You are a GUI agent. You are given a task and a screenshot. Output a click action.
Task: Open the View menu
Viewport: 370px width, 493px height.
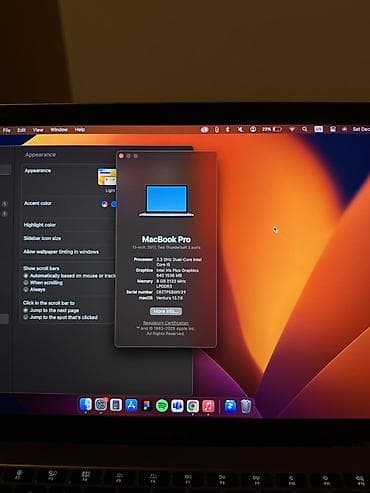38,130
